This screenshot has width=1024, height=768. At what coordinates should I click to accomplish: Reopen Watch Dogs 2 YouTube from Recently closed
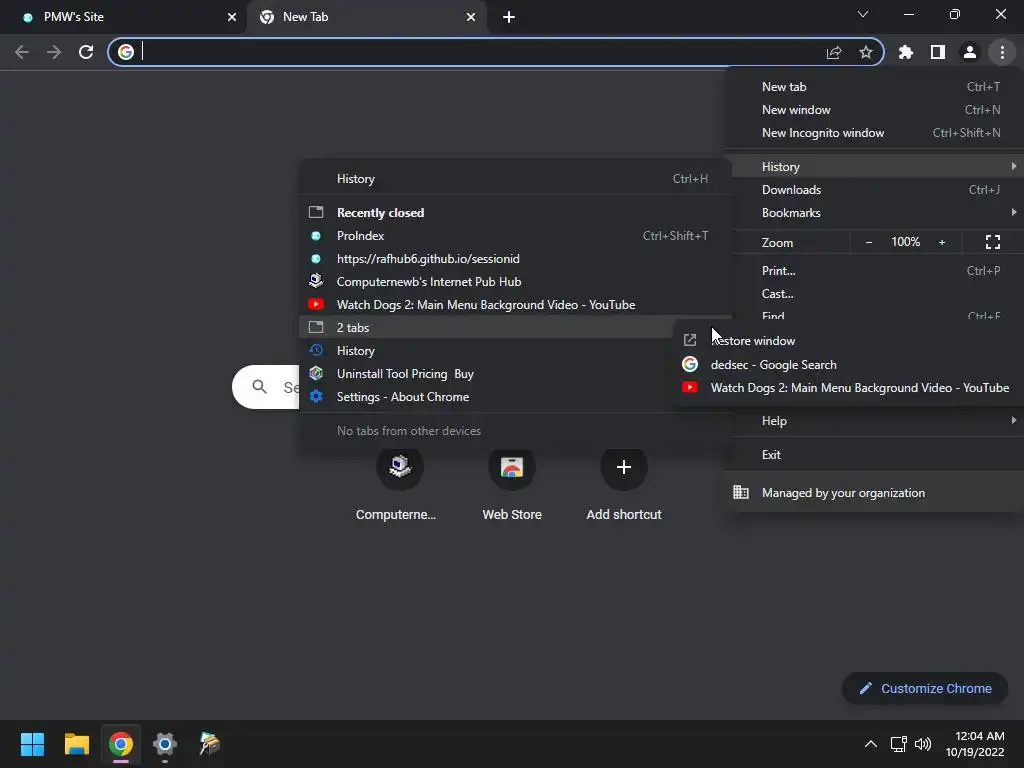515,305
